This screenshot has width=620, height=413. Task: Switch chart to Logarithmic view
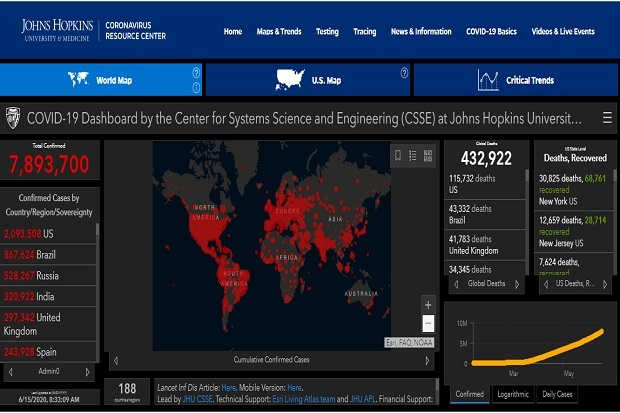tap(513, 394)
